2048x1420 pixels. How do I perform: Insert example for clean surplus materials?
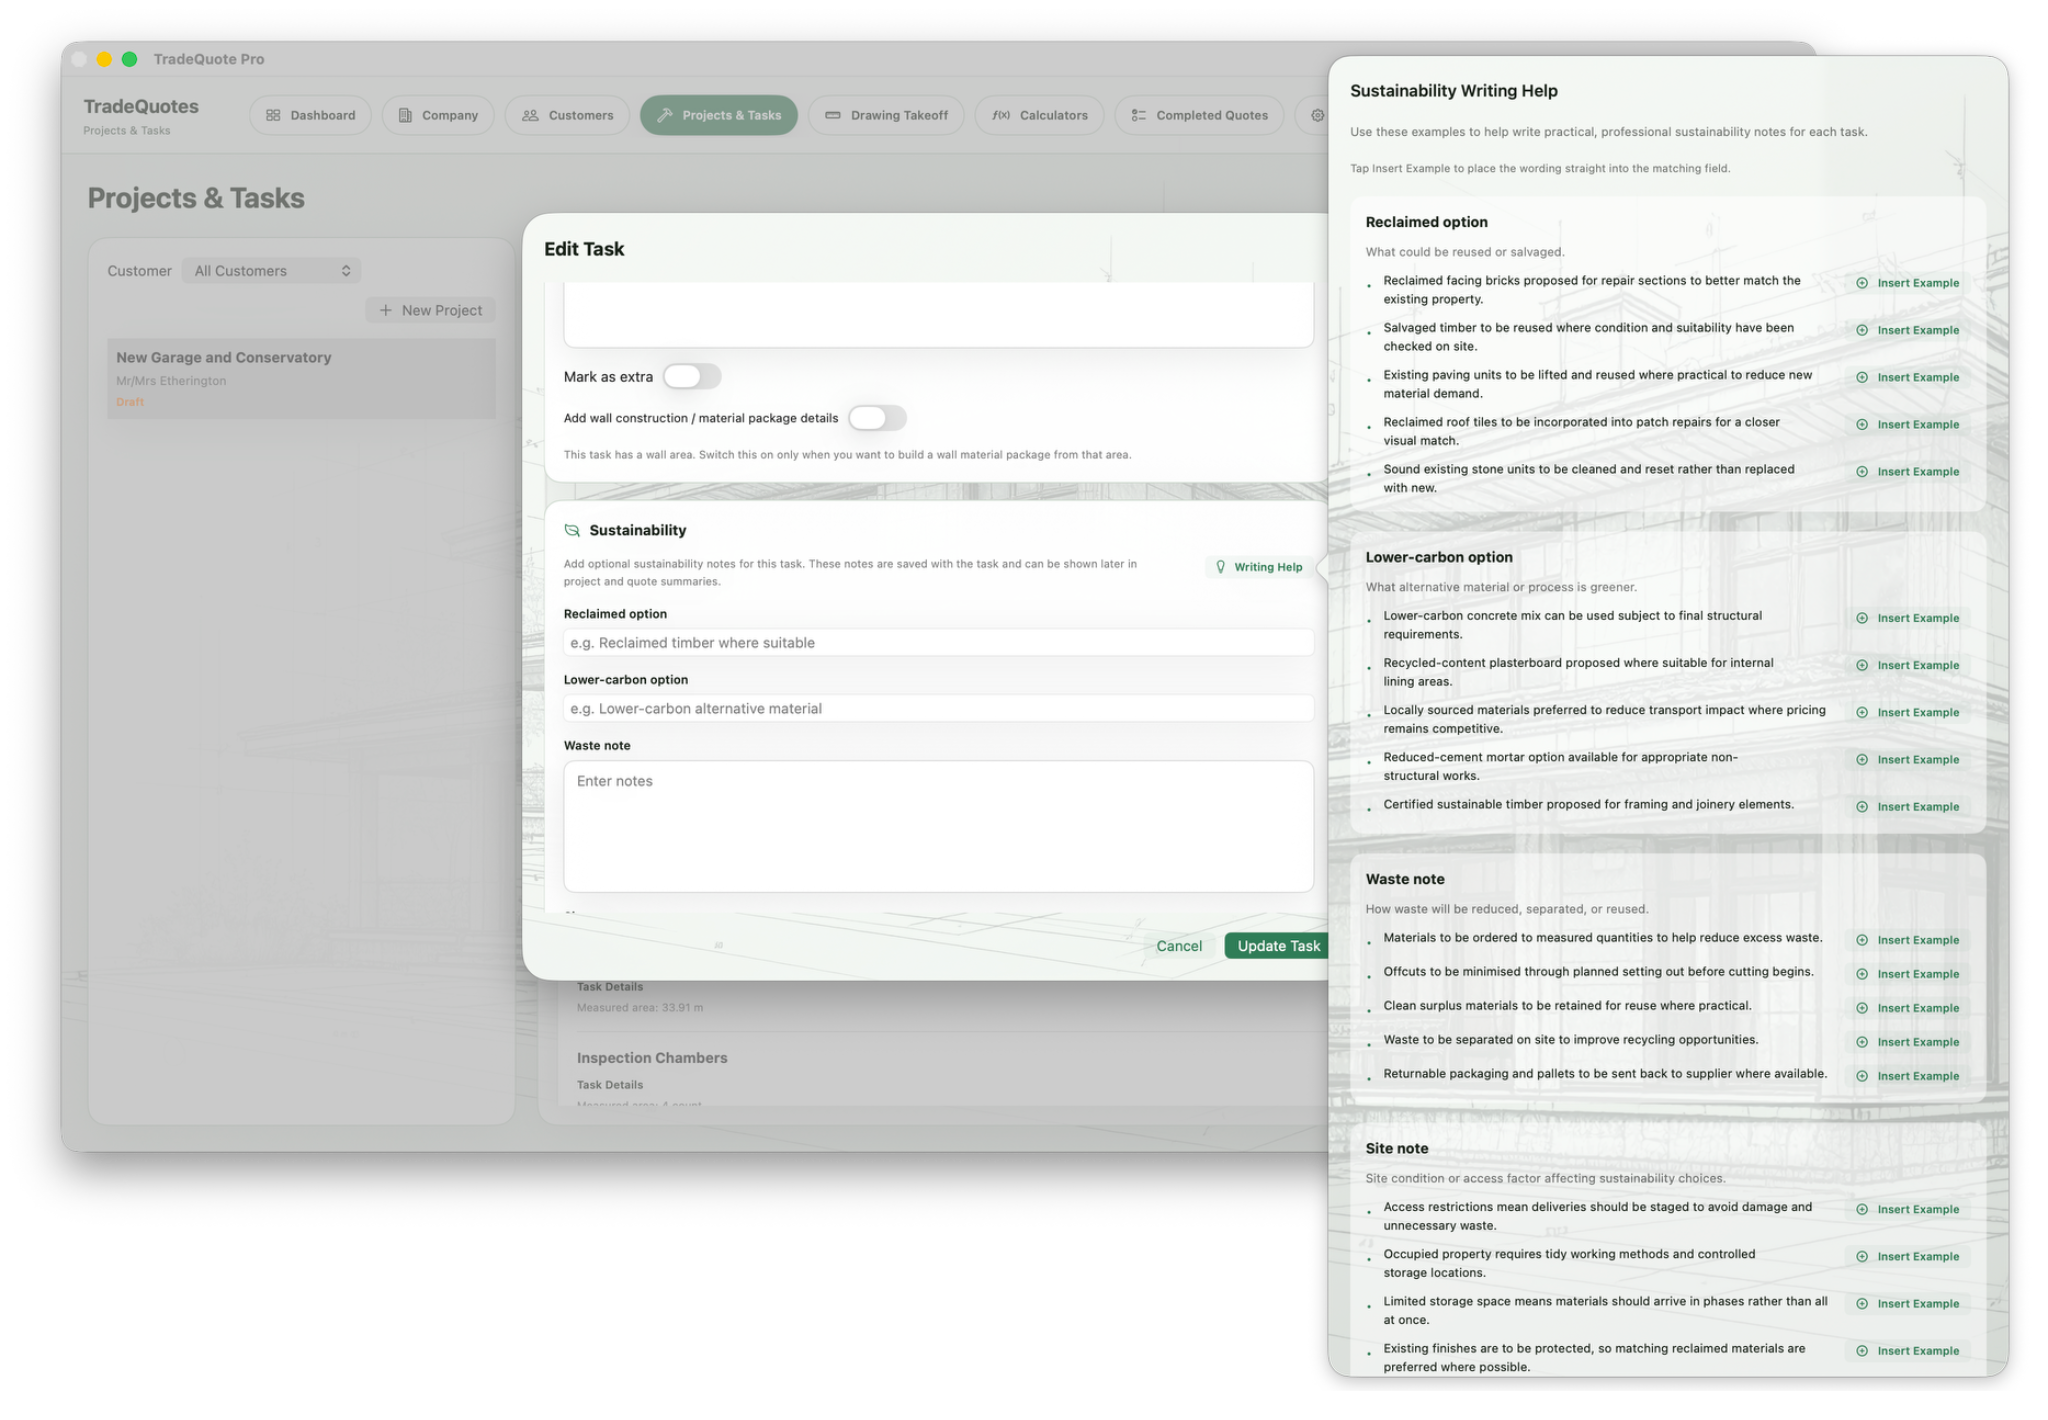(1908, 1008)
